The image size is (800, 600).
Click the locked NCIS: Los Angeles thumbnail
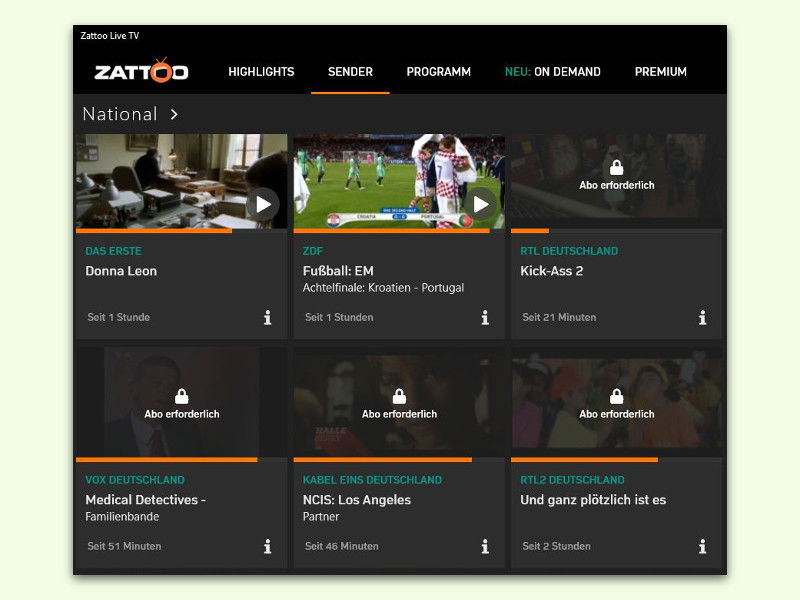pos(399,402)
